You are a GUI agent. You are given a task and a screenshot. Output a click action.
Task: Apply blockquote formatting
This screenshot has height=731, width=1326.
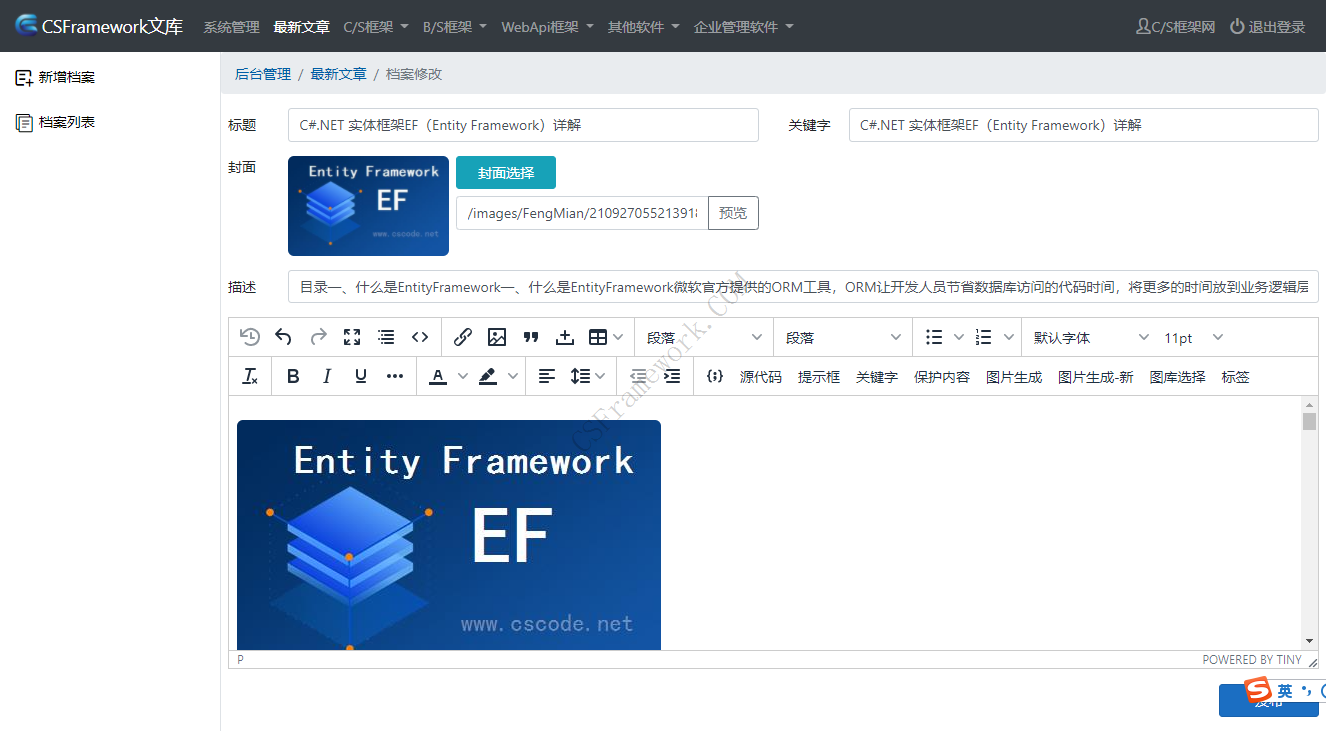[x=531, y=337]
